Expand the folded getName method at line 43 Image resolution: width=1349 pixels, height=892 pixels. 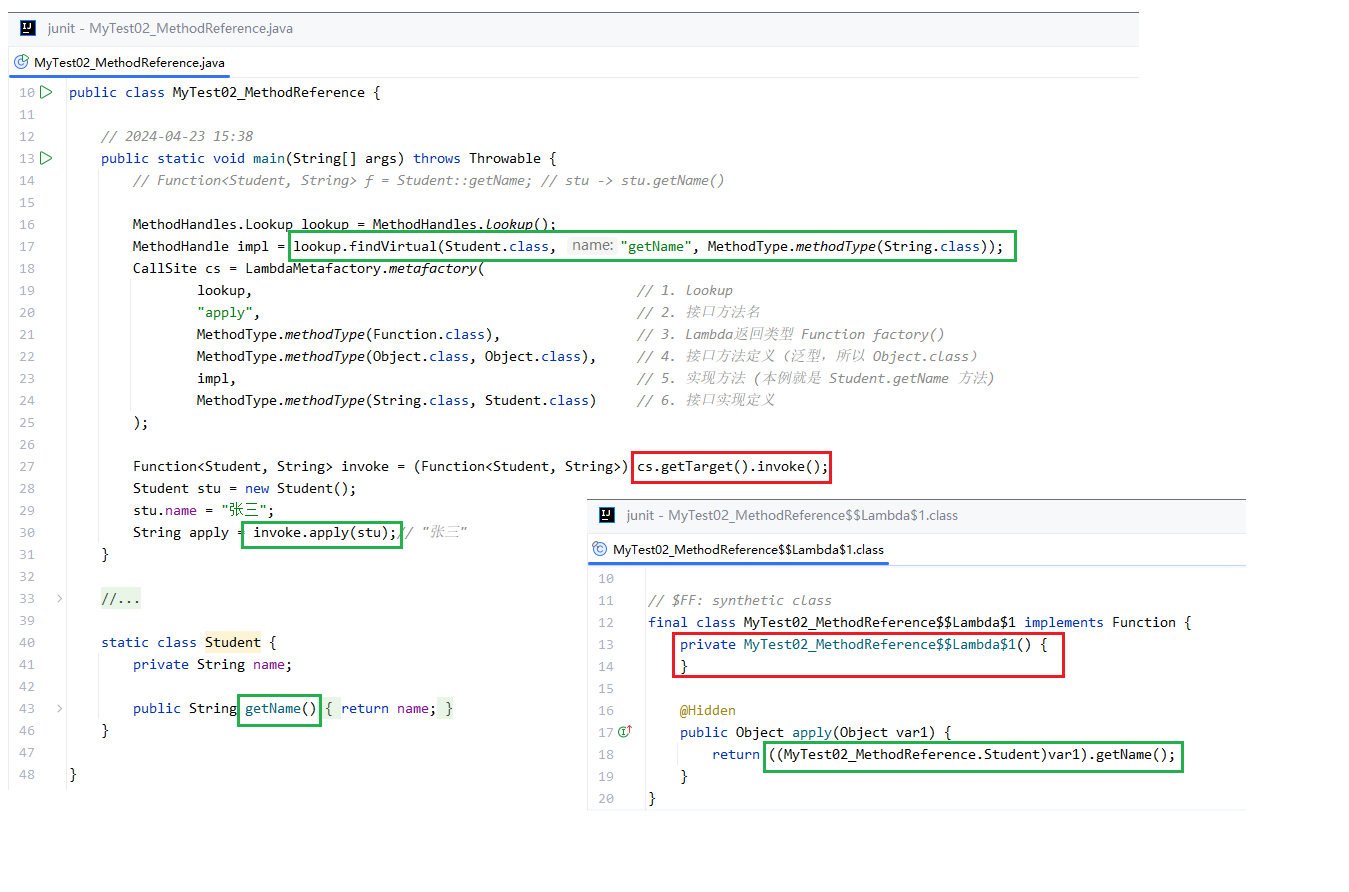[59, 708]
